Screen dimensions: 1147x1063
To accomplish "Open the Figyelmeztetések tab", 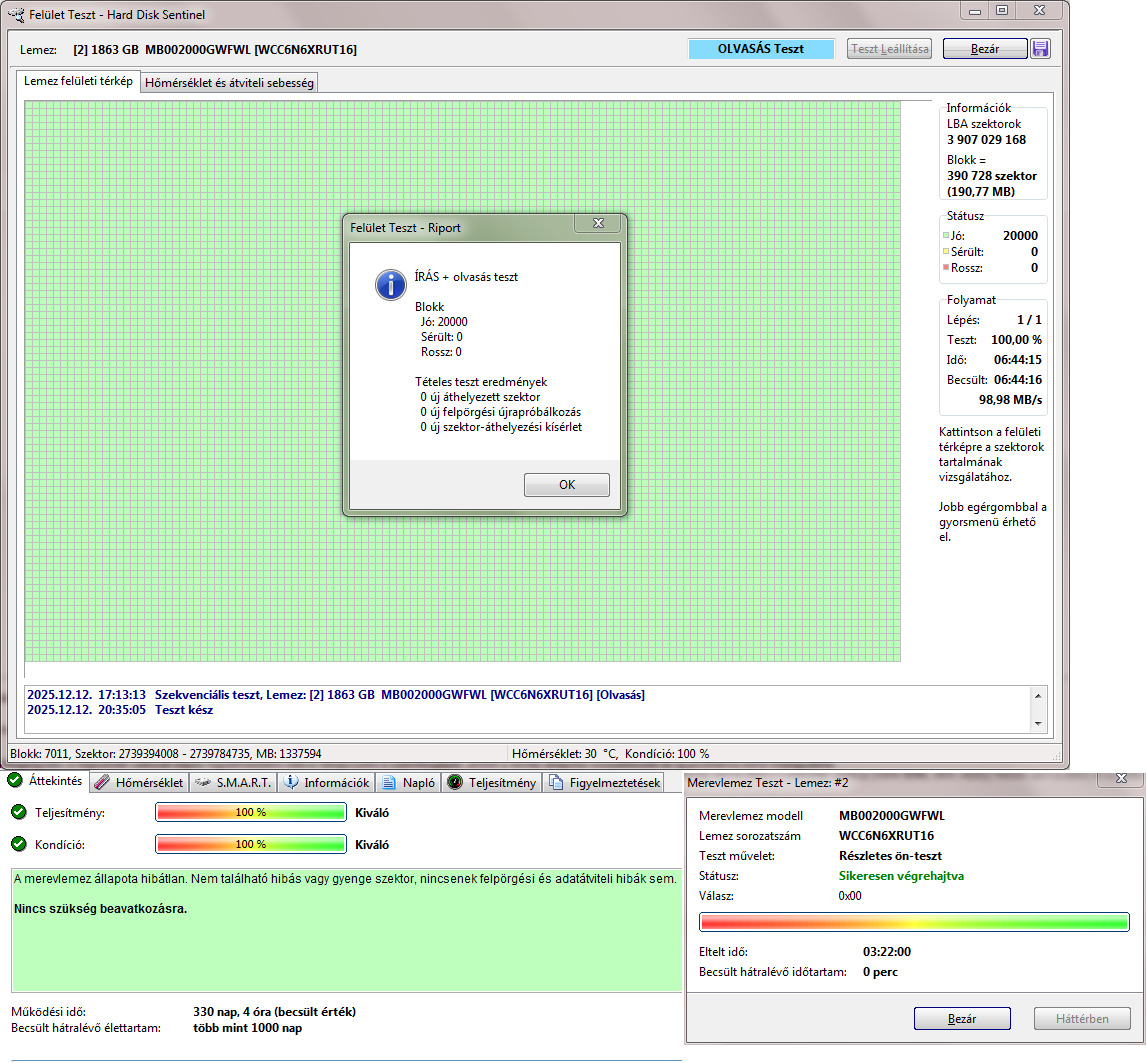I will coord(604,782).
